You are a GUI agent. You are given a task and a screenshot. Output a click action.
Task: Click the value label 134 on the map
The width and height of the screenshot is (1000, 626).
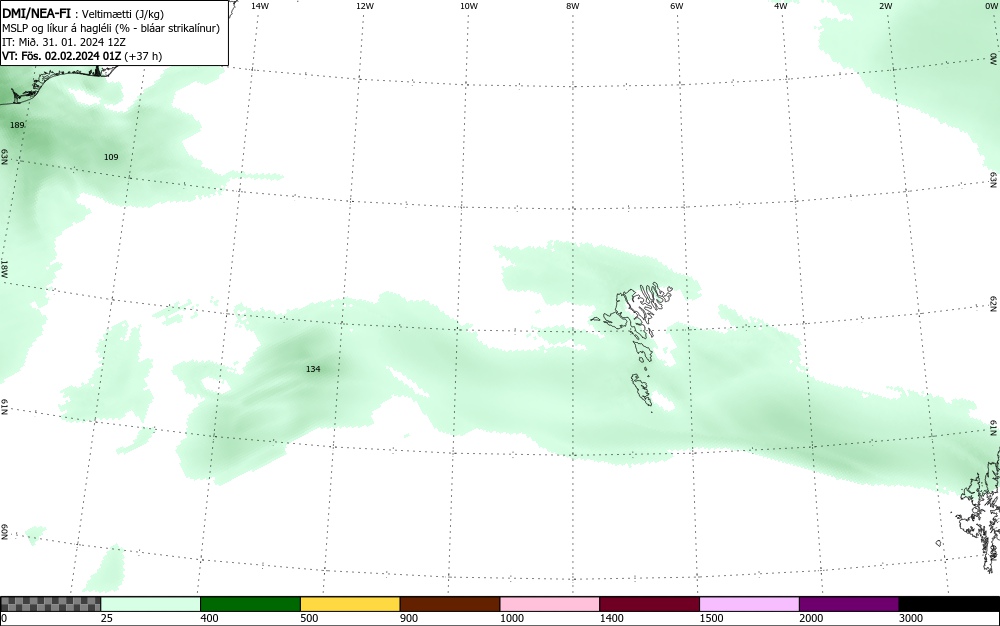[313, 369]
